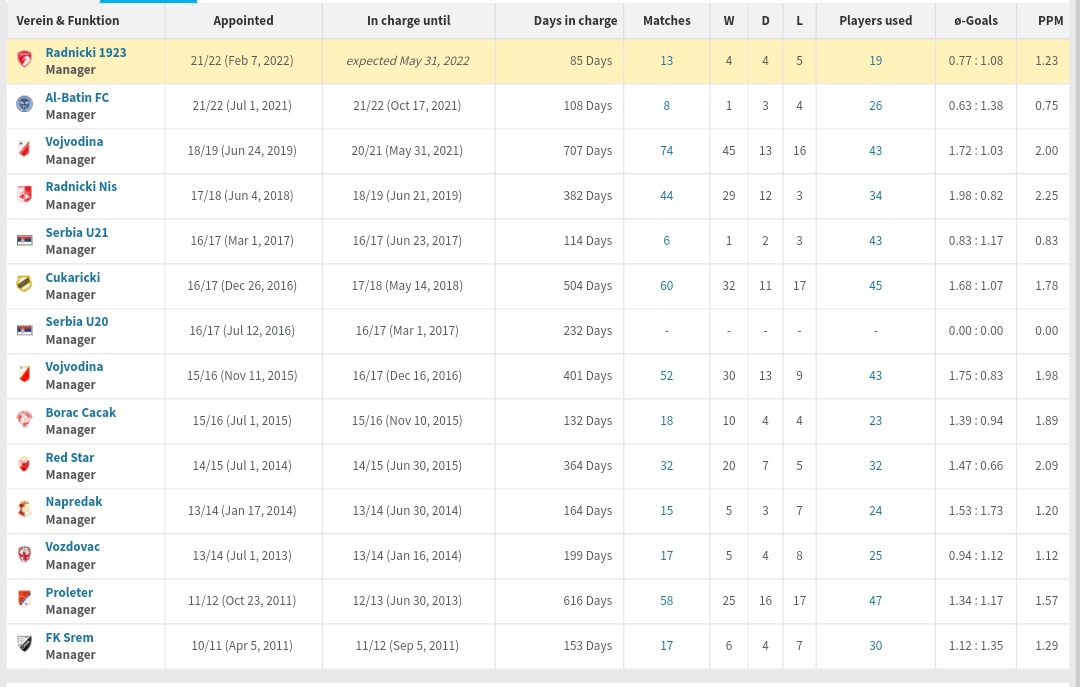Click the Napredak club crest icon
The height and width of the screenshot is (687, 1080).
24,510
